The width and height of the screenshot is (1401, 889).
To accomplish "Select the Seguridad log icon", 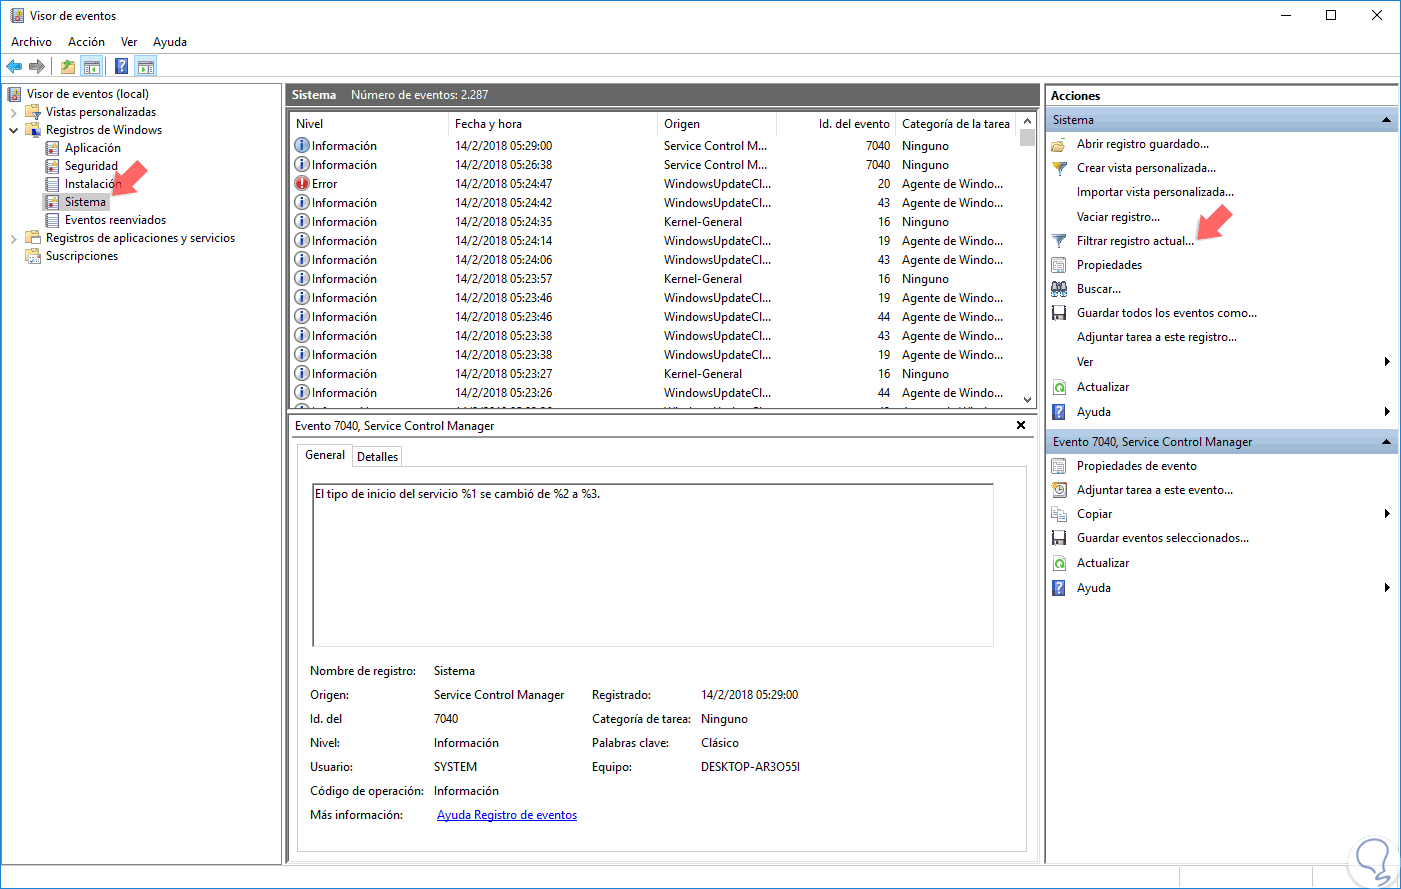I will (x=53, y=166).
